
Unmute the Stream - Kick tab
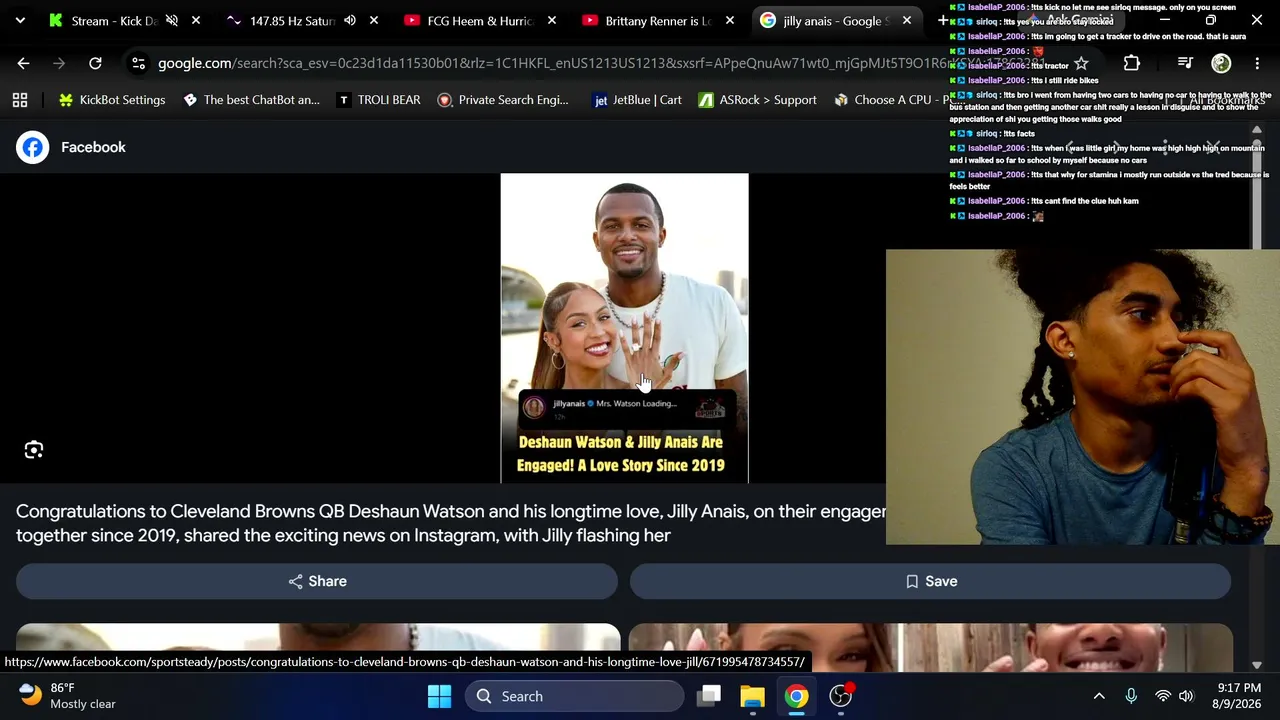[172, 21]
